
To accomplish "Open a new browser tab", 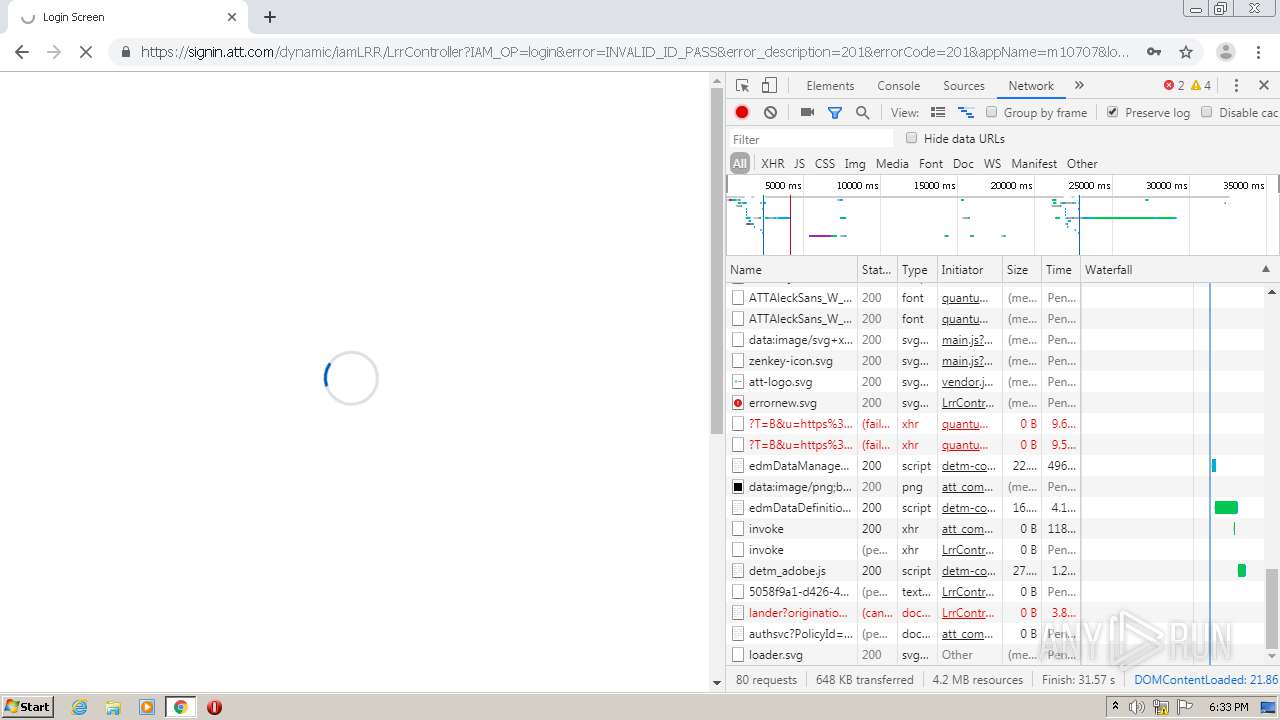I will coord(270,17).
